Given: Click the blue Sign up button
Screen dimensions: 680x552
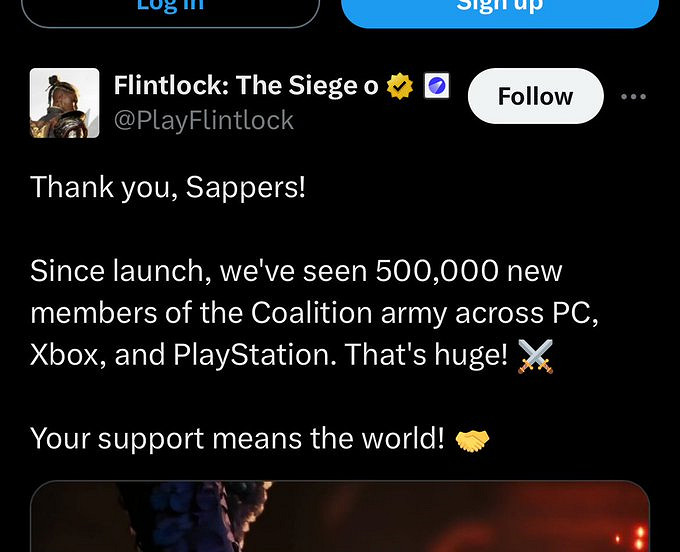Looking at the screenshot, I should tap(500, 11).
